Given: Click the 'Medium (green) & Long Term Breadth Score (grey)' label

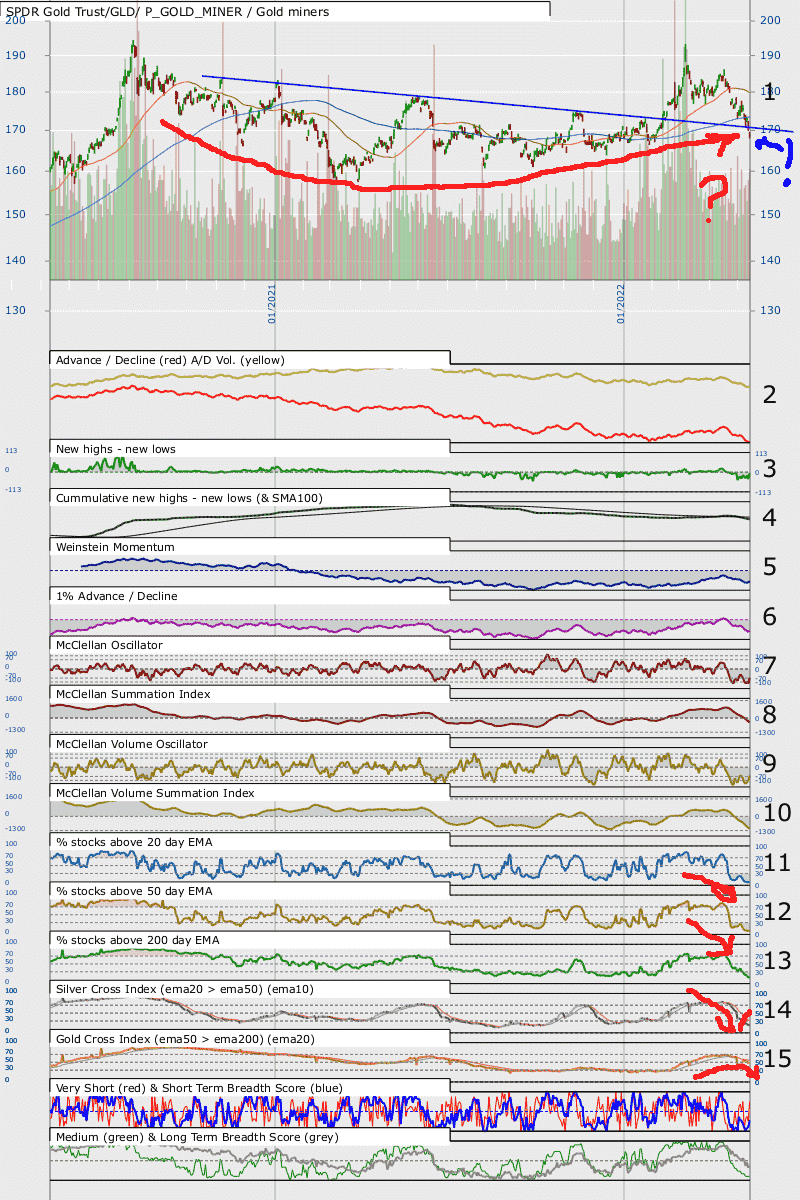Looking at the screenshot, I should click(x=195, y=1136).
